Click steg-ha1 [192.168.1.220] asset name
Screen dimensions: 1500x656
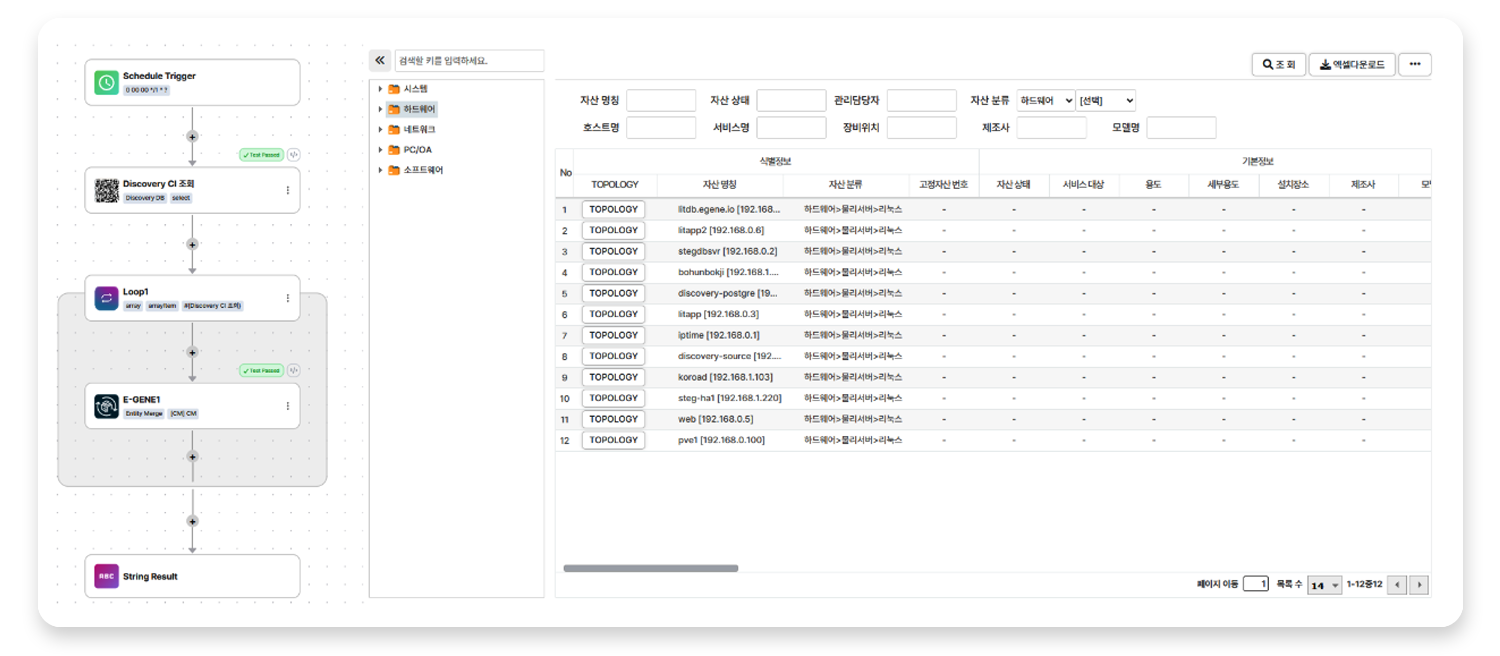tap(730, 398)
